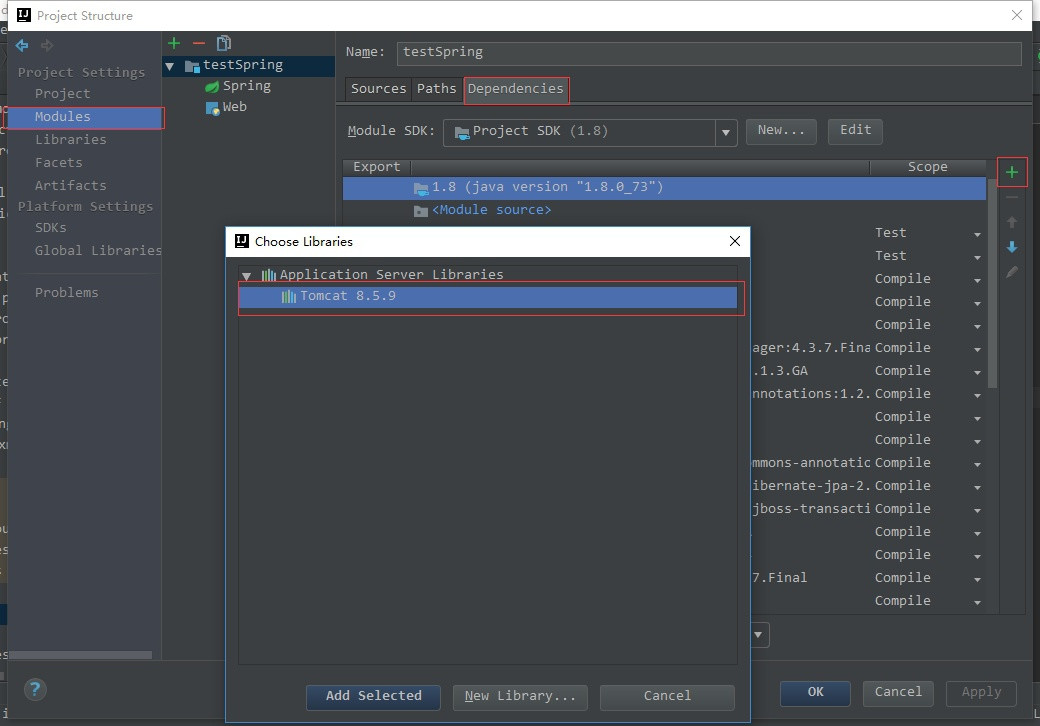Open scope dropdown for first Test row
The width and height of the screenshot is (1040, 726).
click(x=977, y=234)
